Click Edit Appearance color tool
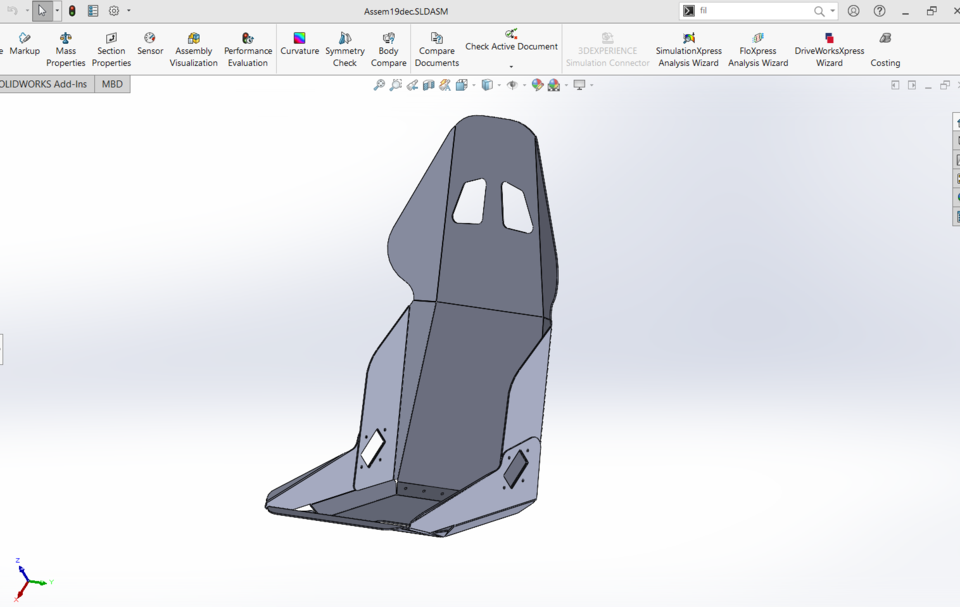960x607 pixels. click(536, 85)
